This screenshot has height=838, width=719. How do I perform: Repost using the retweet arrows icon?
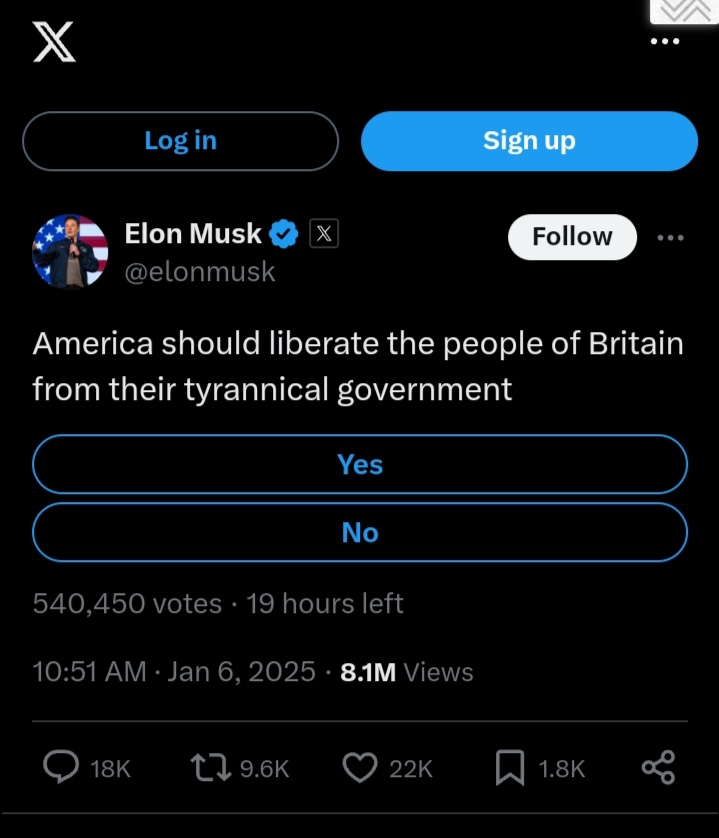click(x=210, y=767)
